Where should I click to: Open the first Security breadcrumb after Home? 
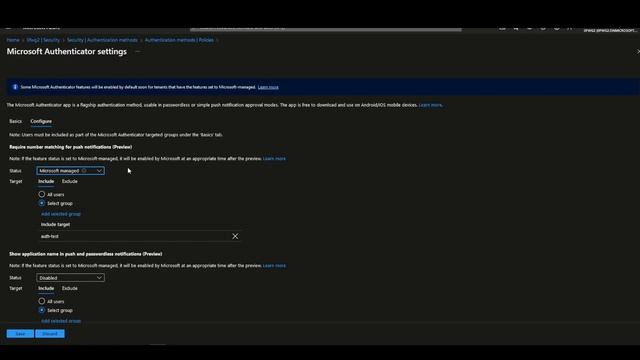point(43,40)
